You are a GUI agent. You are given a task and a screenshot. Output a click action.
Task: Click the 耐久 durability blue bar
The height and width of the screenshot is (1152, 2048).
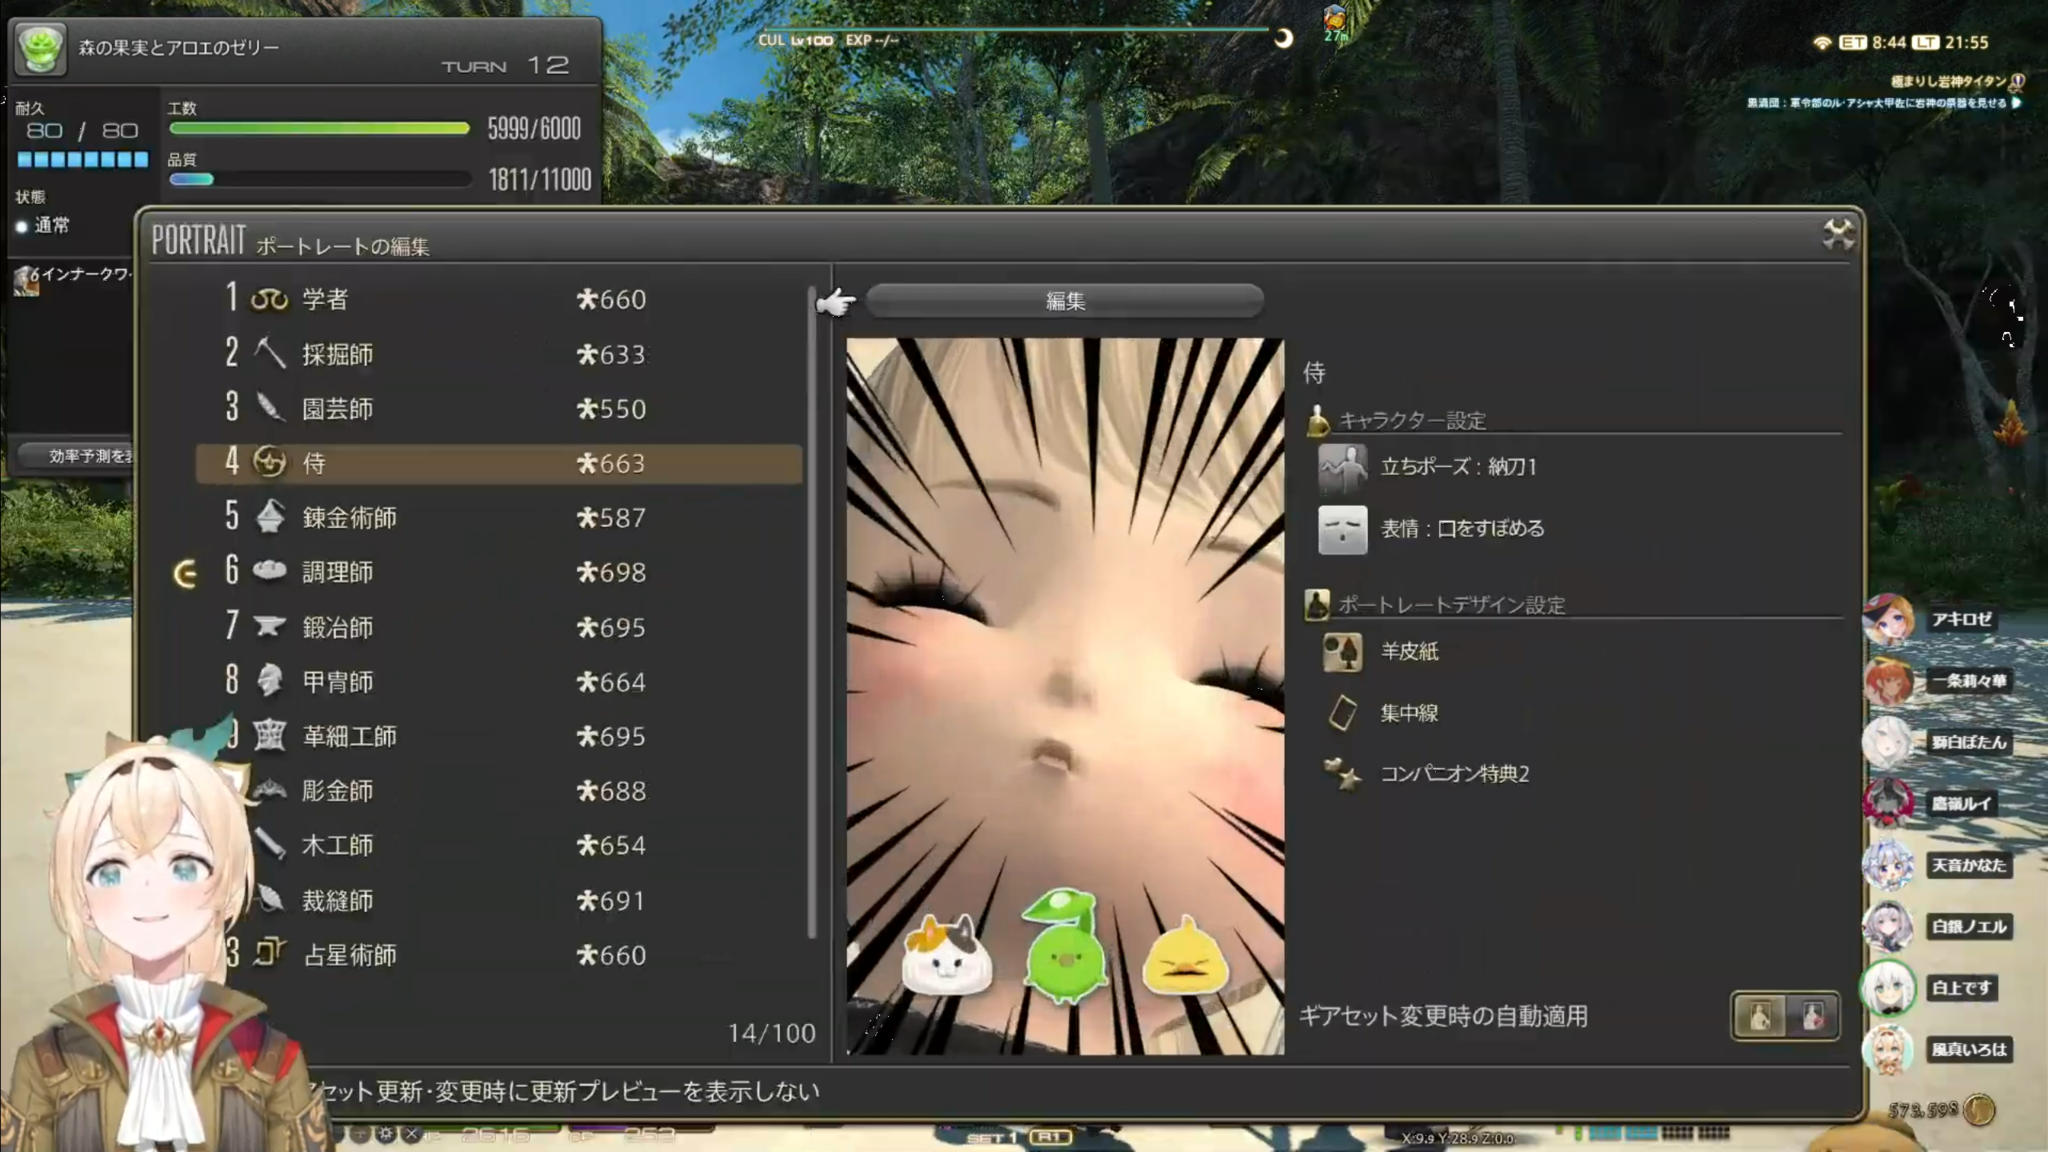click(83, 160)
